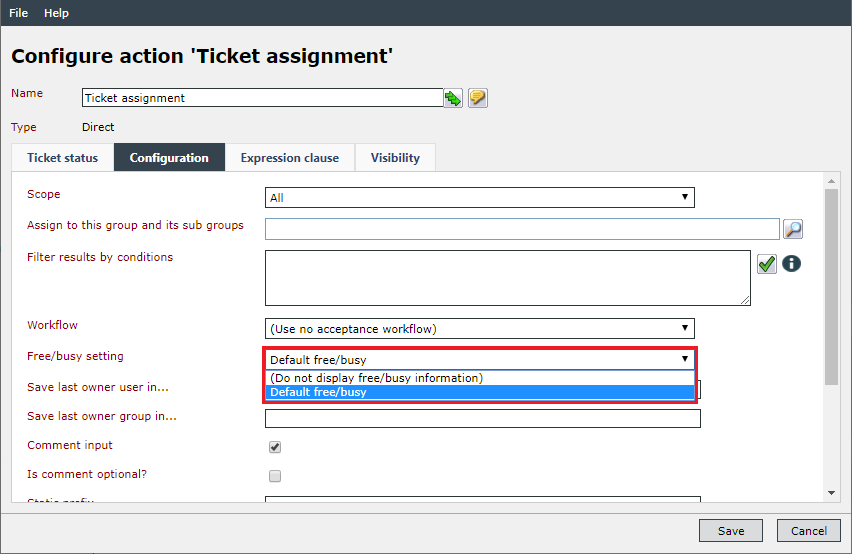Image resolution: width=852 pixels, height=554 pixels.
Task: Switch to the Ticket status tab
Action: pos(62,158)
